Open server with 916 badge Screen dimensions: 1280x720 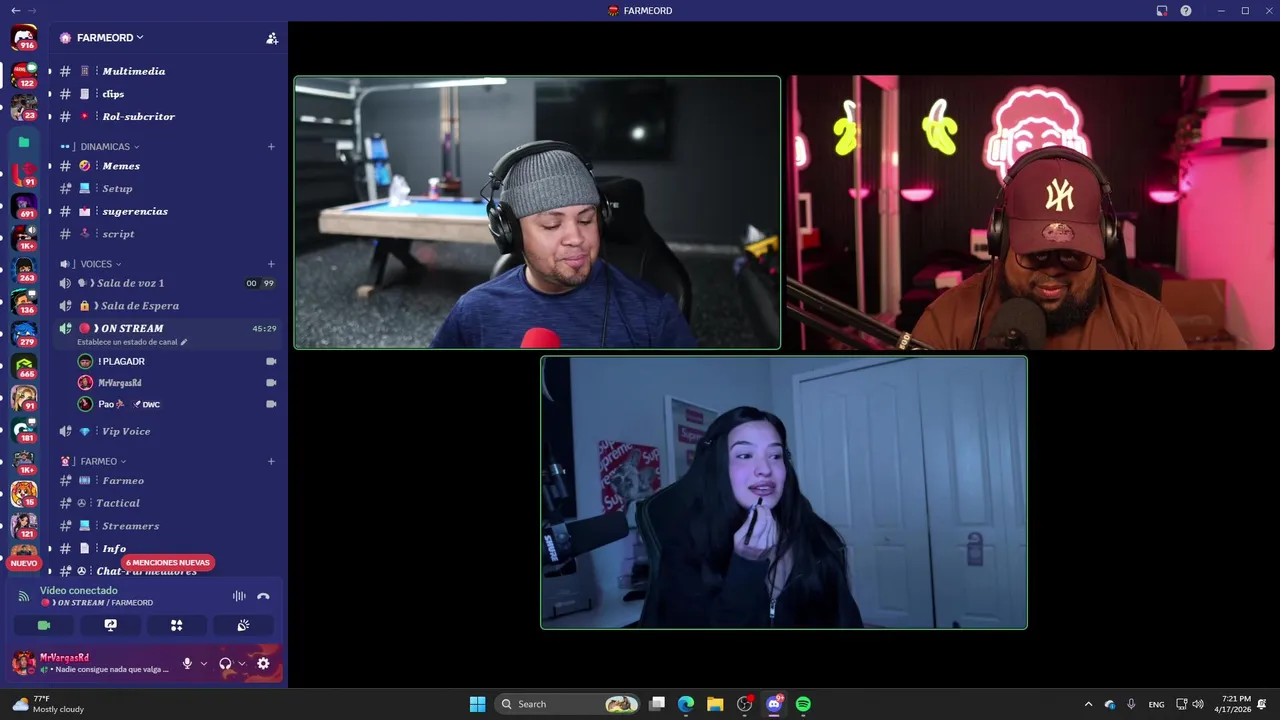[24, 38]
